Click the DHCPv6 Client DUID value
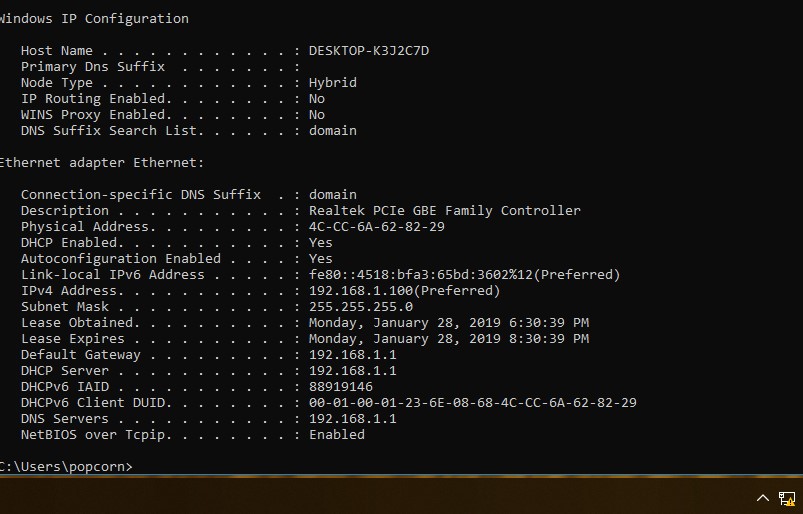 [x=472, y=403]
